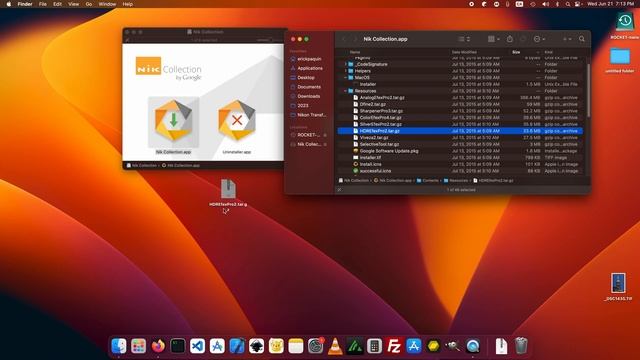Screen dimensions: 640x360
Task: Open the Edit menu
Action: pos(57,4)
